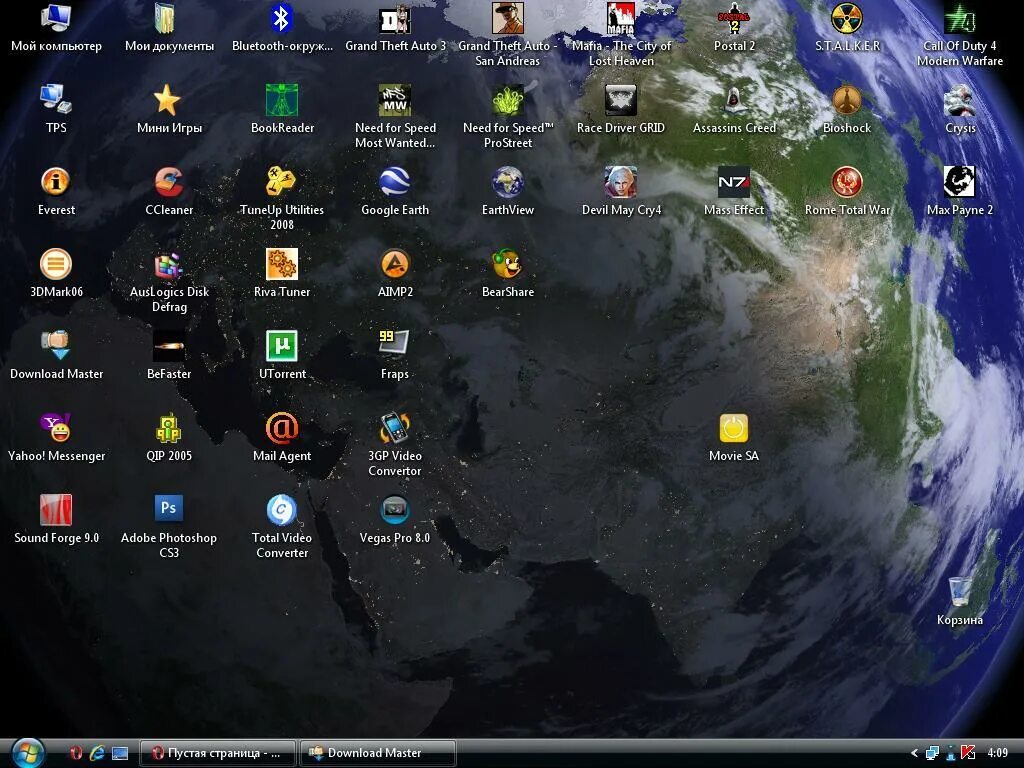The height and width of the screenshot is (768, 1024).
Task: Select the QIP 2005 icon
Action: coord(169,428)
